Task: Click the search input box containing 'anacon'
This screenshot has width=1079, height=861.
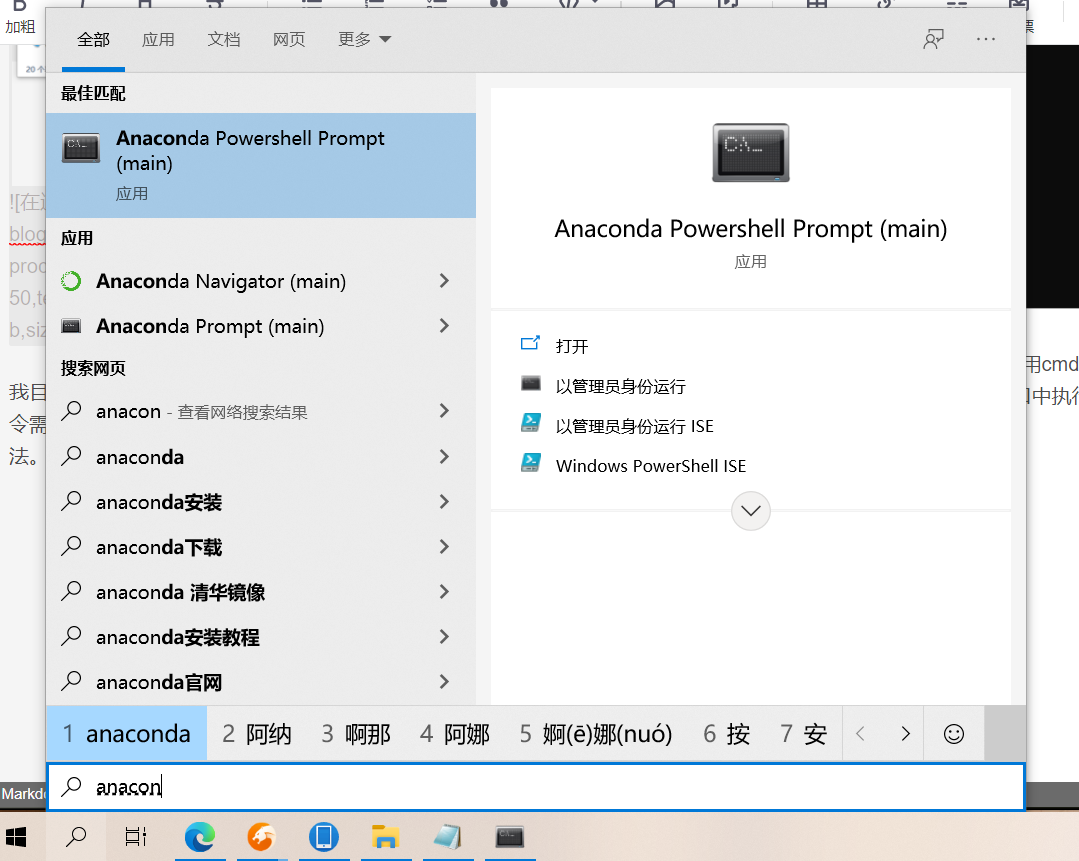Action: pyautogui.click(x=536, y=786)
